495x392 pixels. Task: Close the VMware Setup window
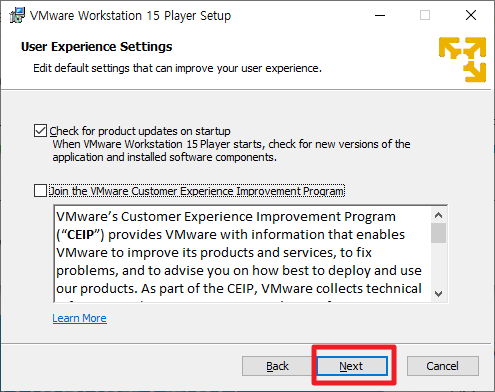[x=471, y=15]
